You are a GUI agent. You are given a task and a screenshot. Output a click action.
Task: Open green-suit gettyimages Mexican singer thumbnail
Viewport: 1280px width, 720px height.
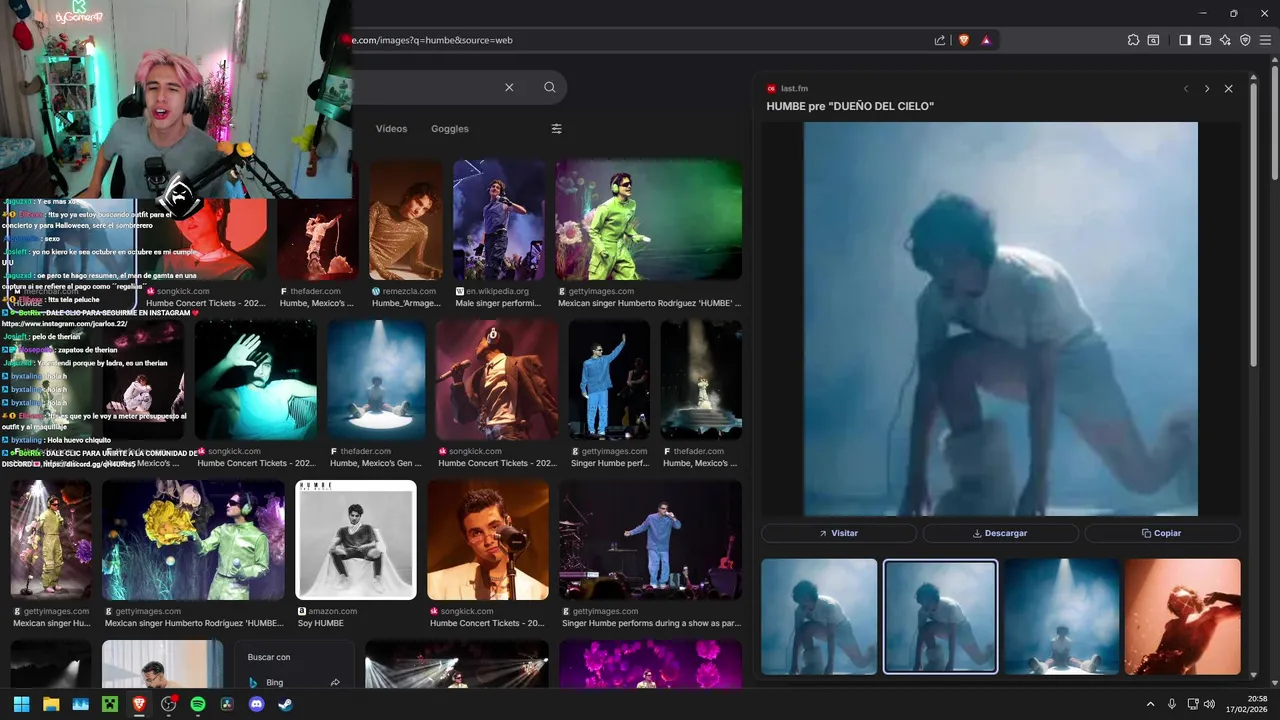[x=649, y=220]
